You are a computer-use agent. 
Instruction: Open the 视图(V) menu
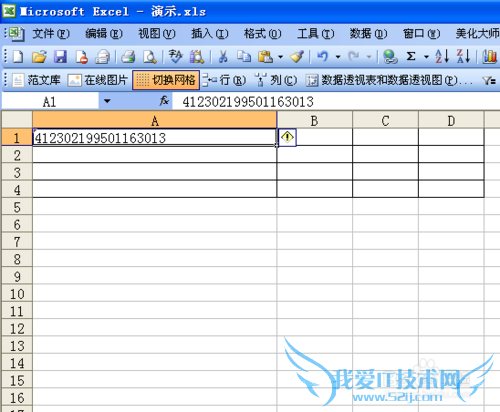click(x=156, y=34)
